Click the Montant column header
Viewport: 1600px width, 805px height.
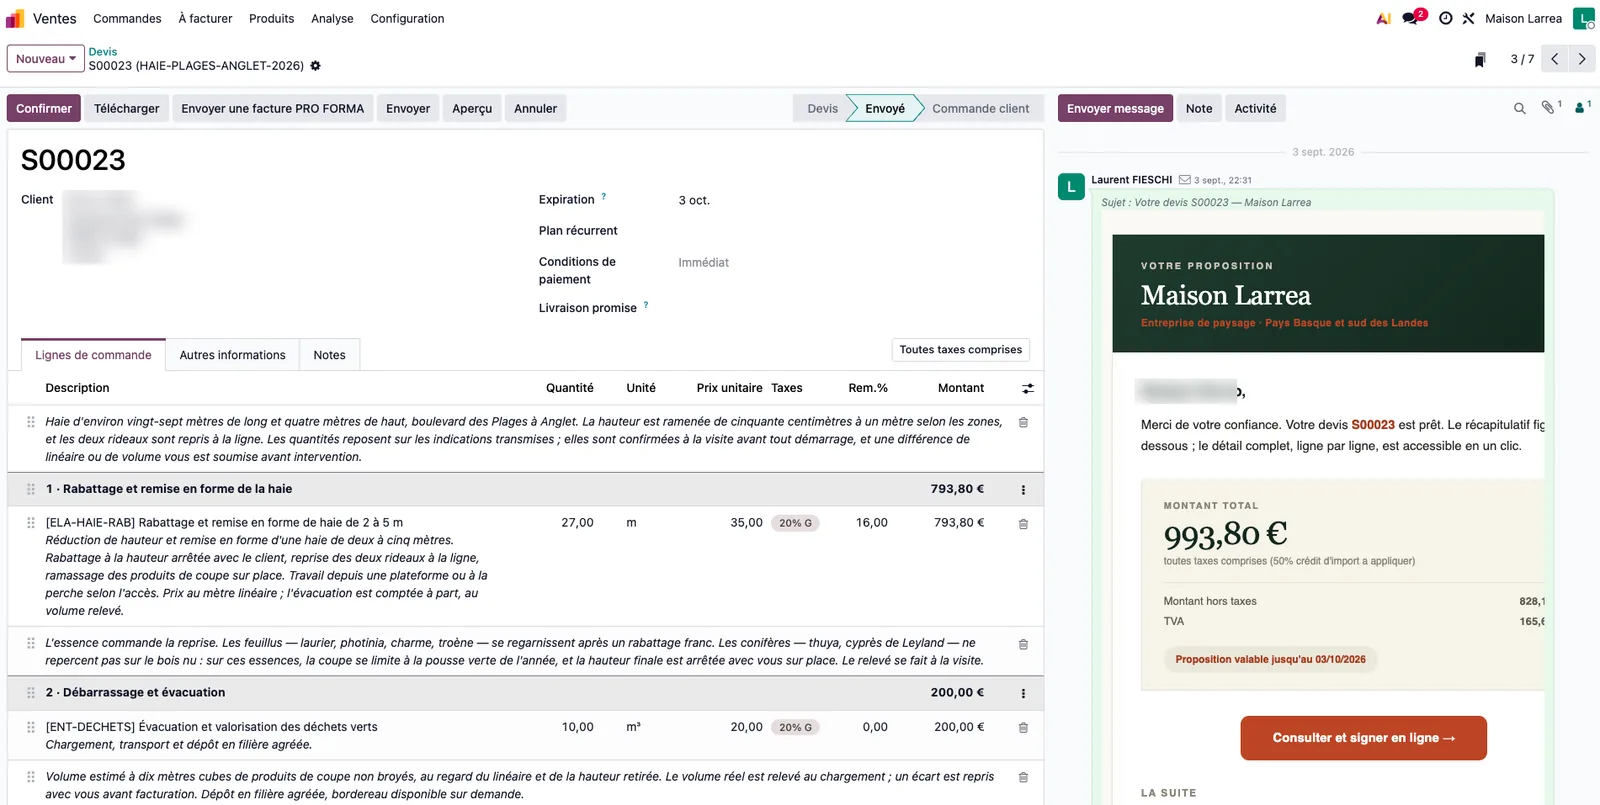(x=961, y=388)
